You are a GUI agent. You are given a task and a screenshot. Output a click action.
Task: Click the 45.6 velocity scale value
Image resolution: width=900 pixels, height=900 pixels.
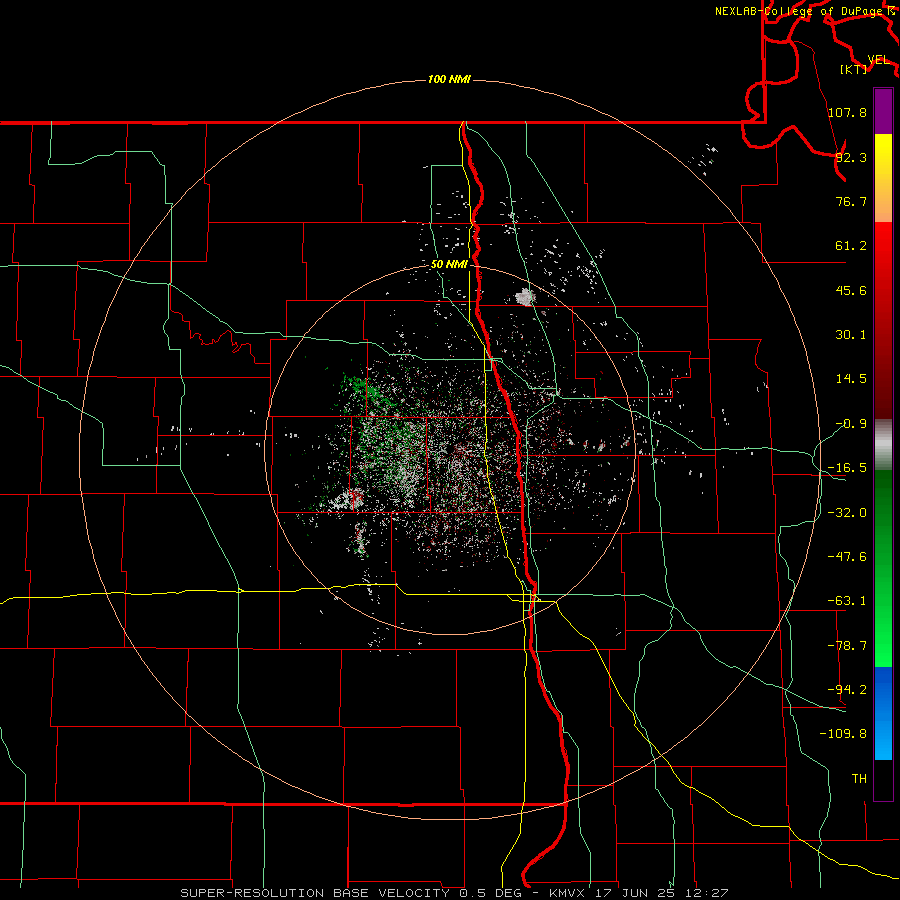click(851, 290)
